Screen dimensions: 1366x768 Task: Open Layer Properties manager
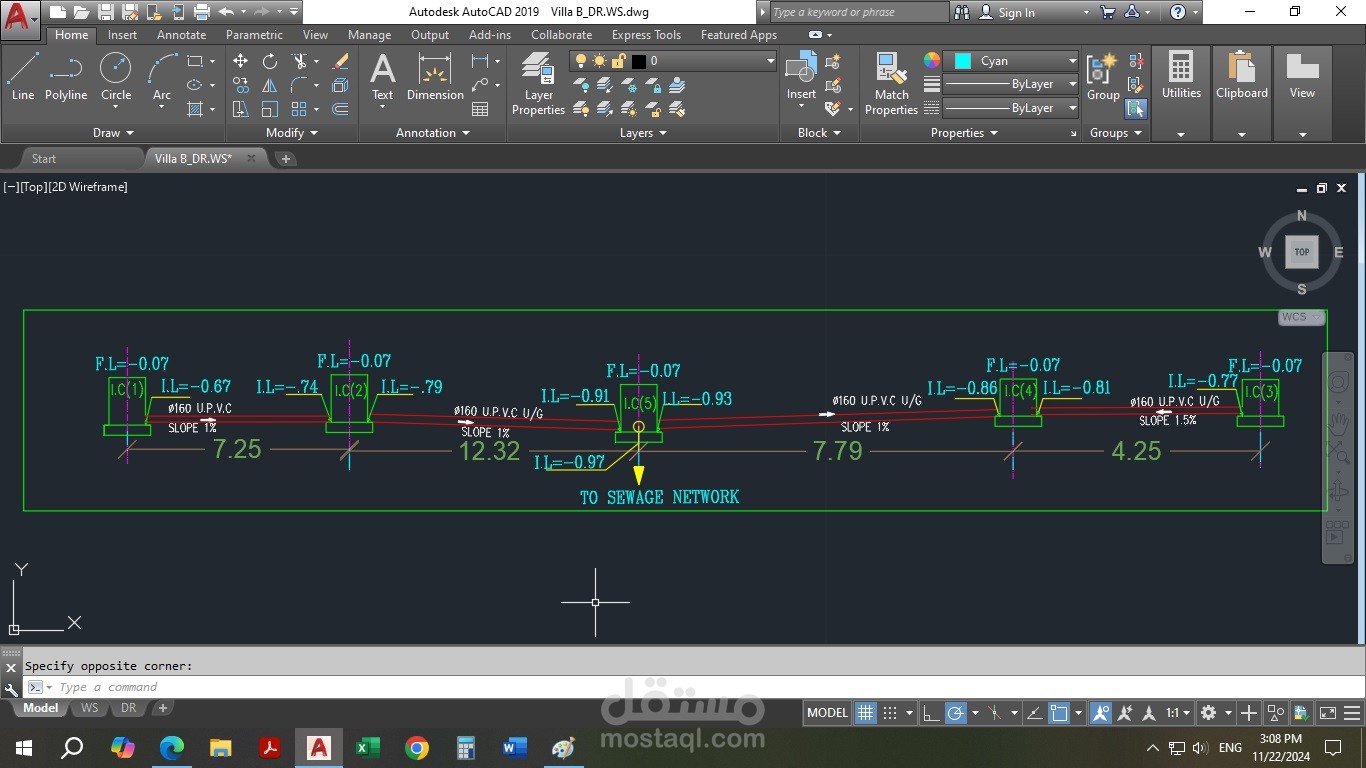(538, 84)
